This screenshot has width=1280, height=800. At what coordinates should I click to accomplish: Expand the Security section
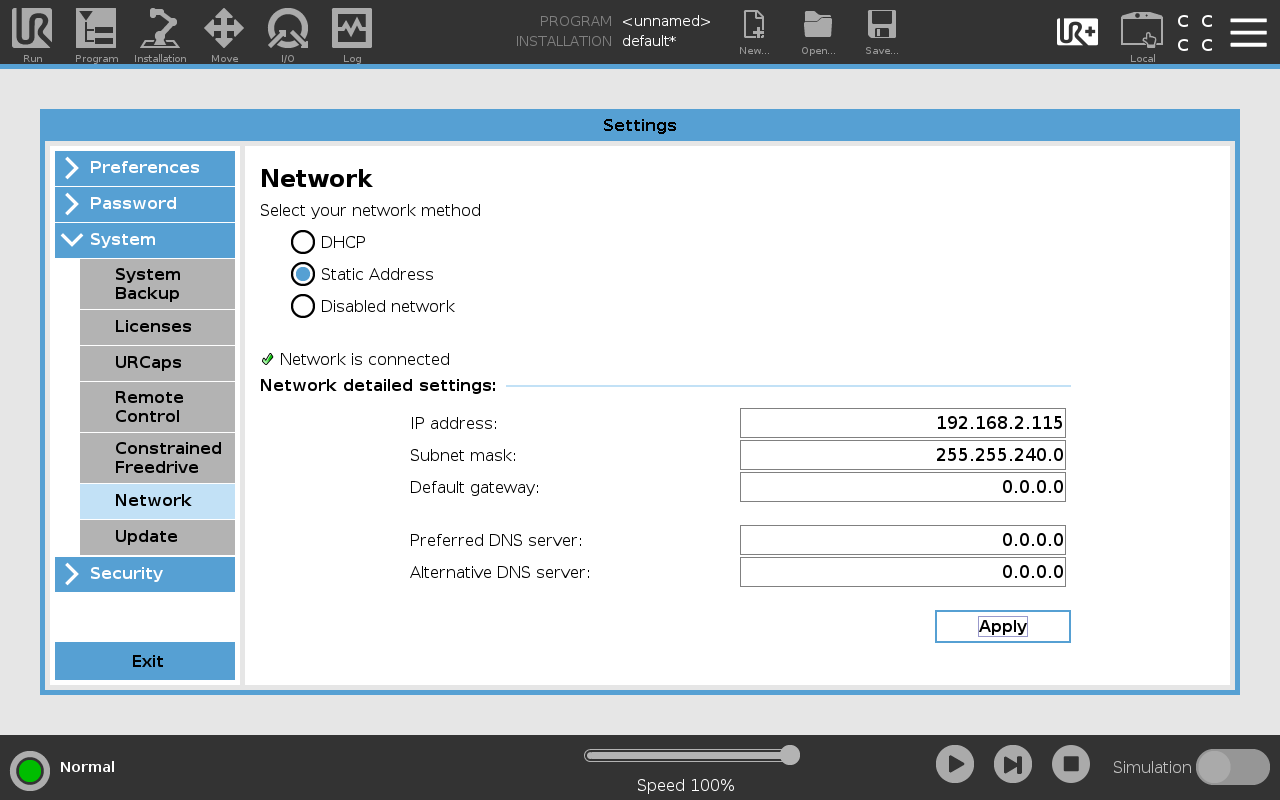(x=145, y=574)
